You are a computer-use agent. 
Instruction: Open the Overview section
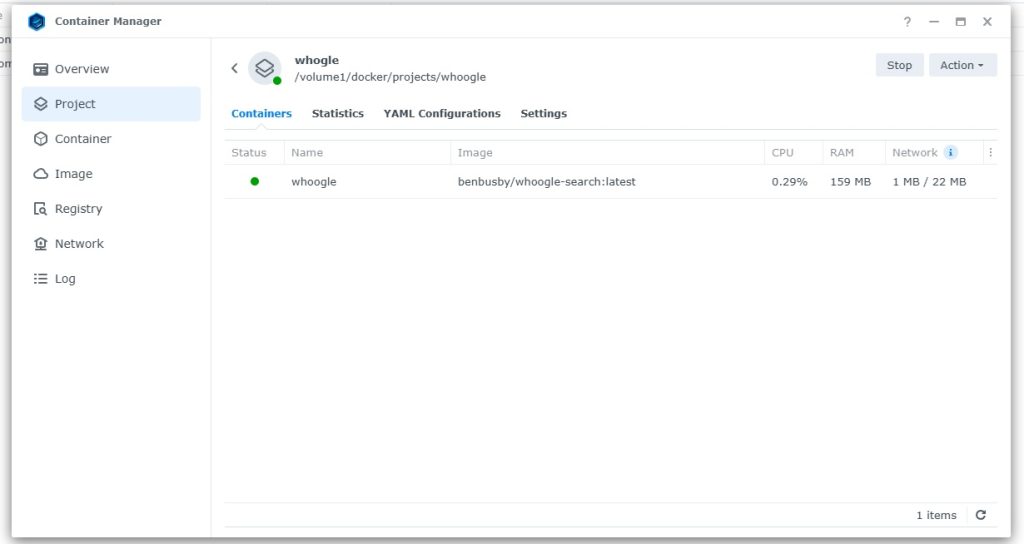111,69
